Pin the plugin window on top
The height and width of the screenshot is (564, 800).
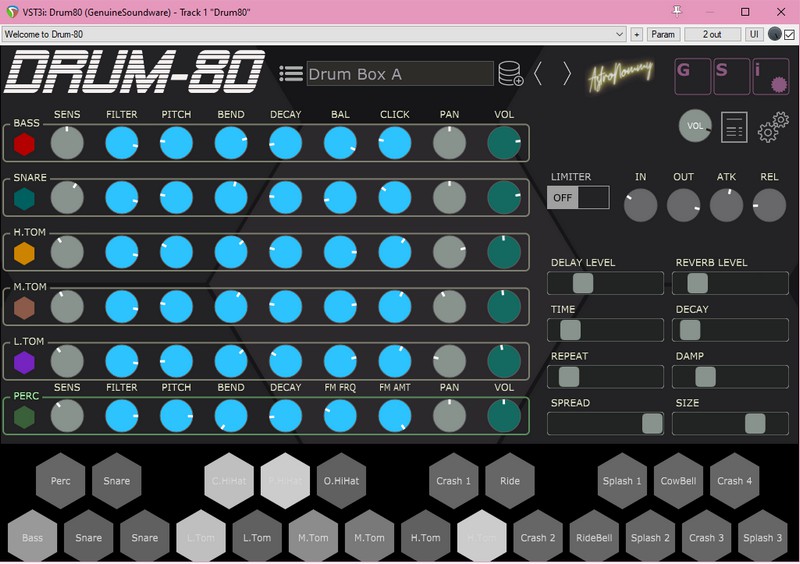pos(677,11)
